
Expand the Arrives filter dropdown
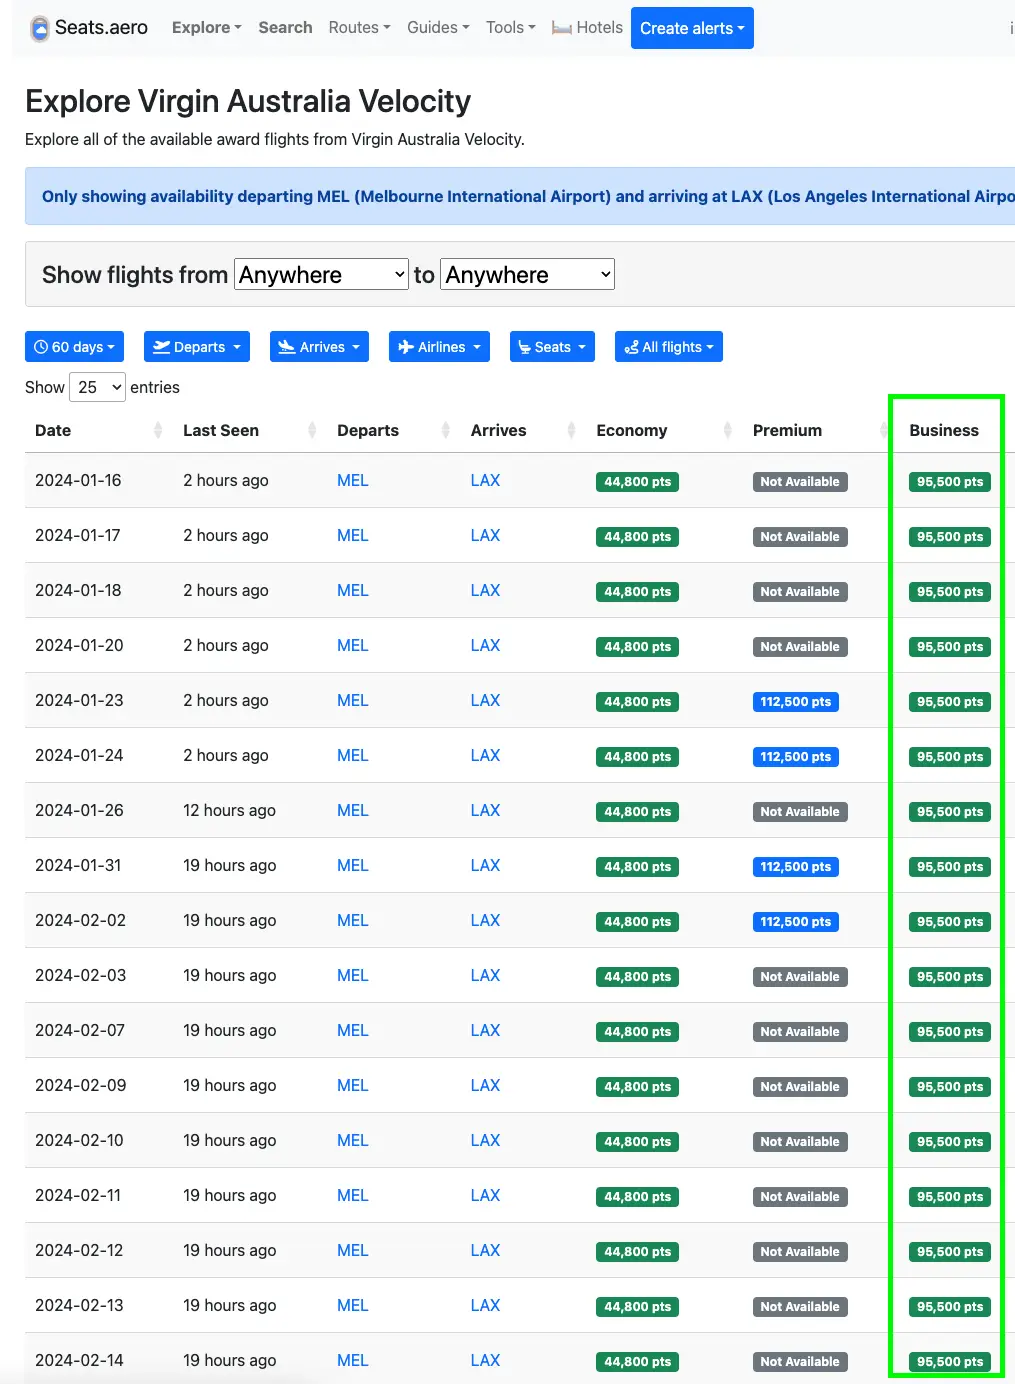click(x=319, y=347)
